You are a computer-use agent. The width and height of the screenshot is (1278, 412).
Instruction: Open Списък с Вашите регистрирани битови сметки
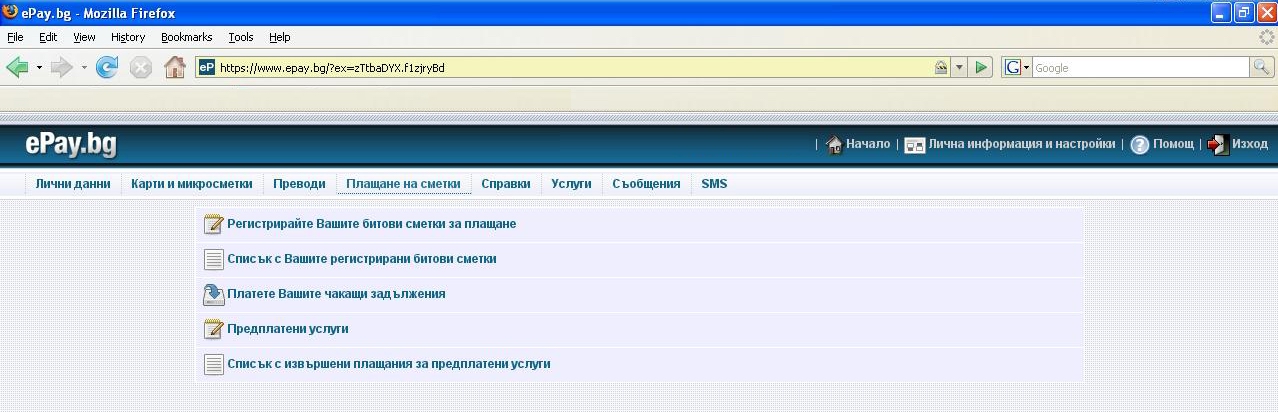[362, 259]
